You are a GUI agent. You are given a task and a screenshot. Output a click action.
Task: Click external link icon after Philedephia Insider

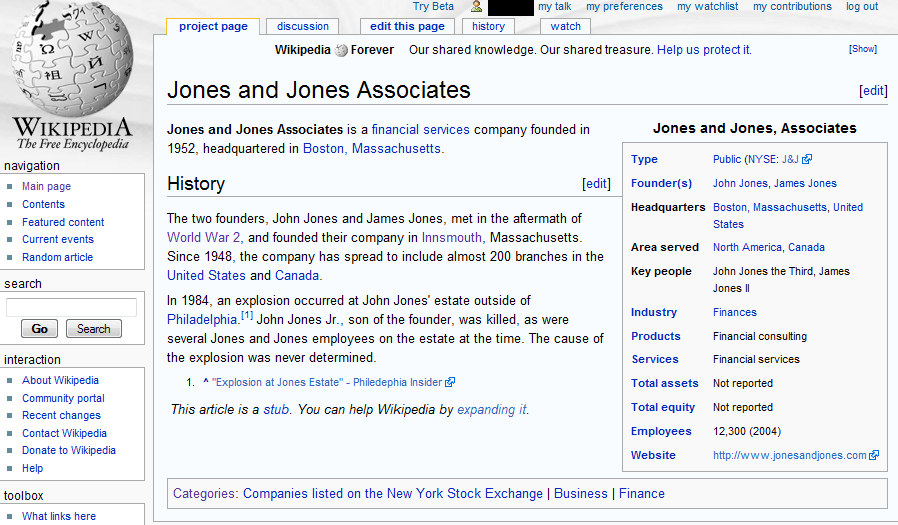click(x=450, y=382)
